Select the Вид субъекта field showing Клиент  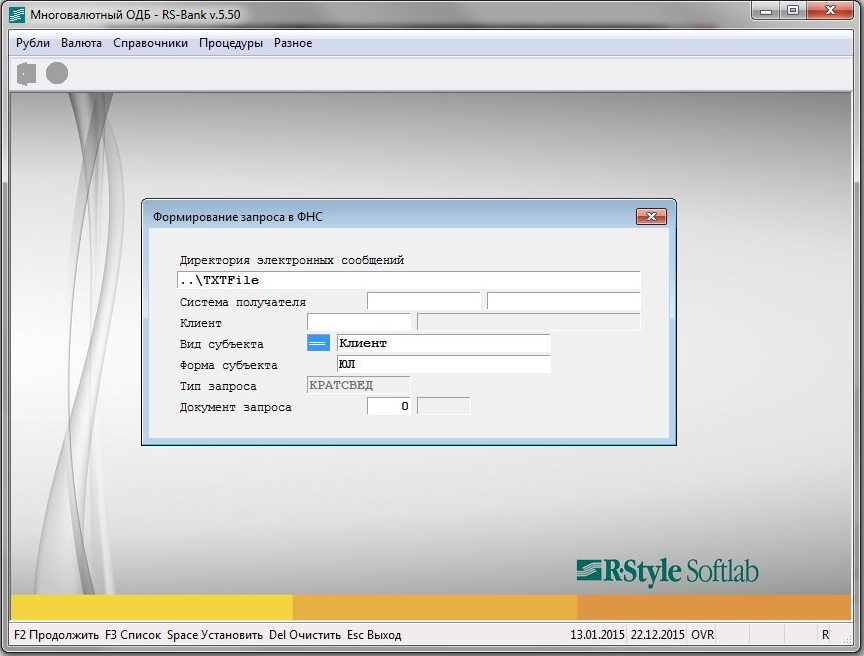click(443, 344)
